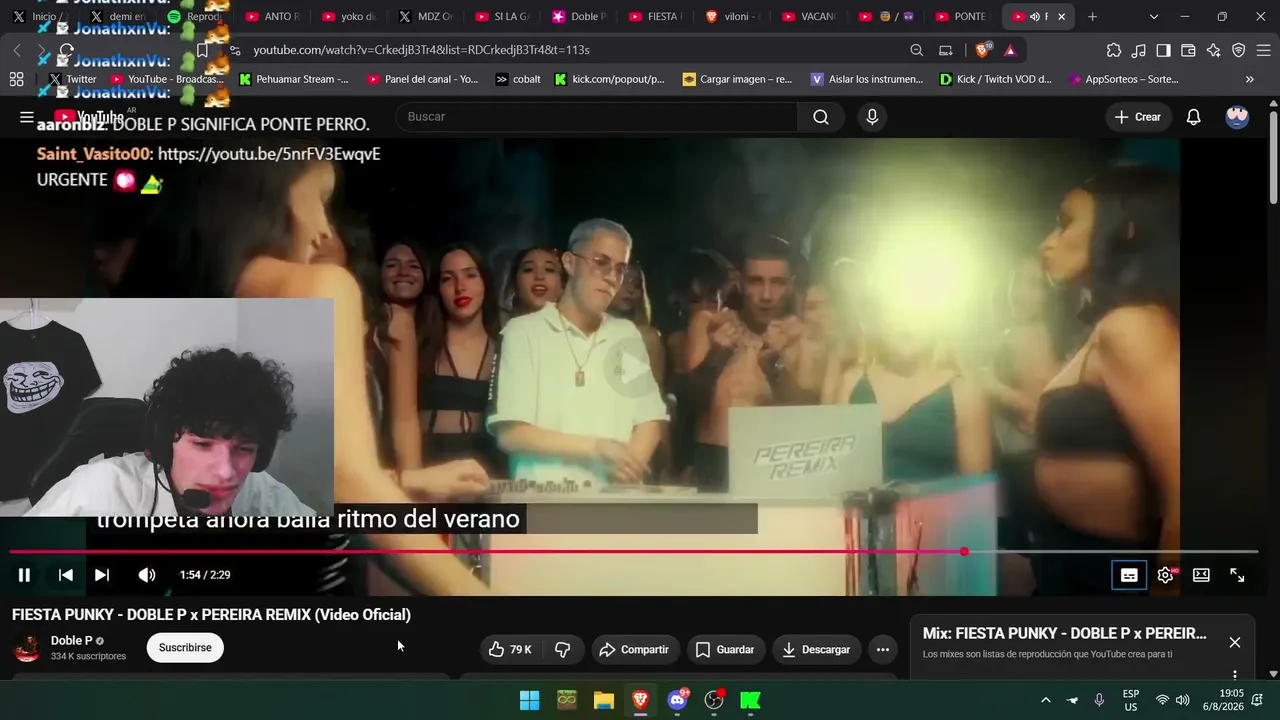
Task: Toggle the browser sidebar panel
Action: tap(1164, 50)
